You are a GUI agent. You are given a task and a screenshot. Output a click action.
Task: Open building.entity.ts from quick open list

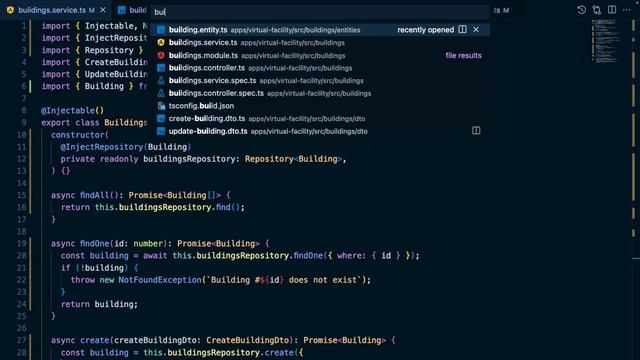click(320, 30)
